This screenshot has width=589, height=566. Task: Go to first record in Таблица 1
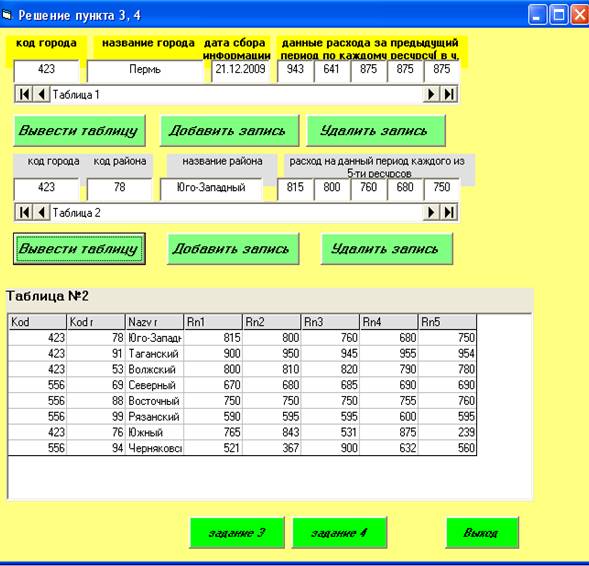pos(24,94)
